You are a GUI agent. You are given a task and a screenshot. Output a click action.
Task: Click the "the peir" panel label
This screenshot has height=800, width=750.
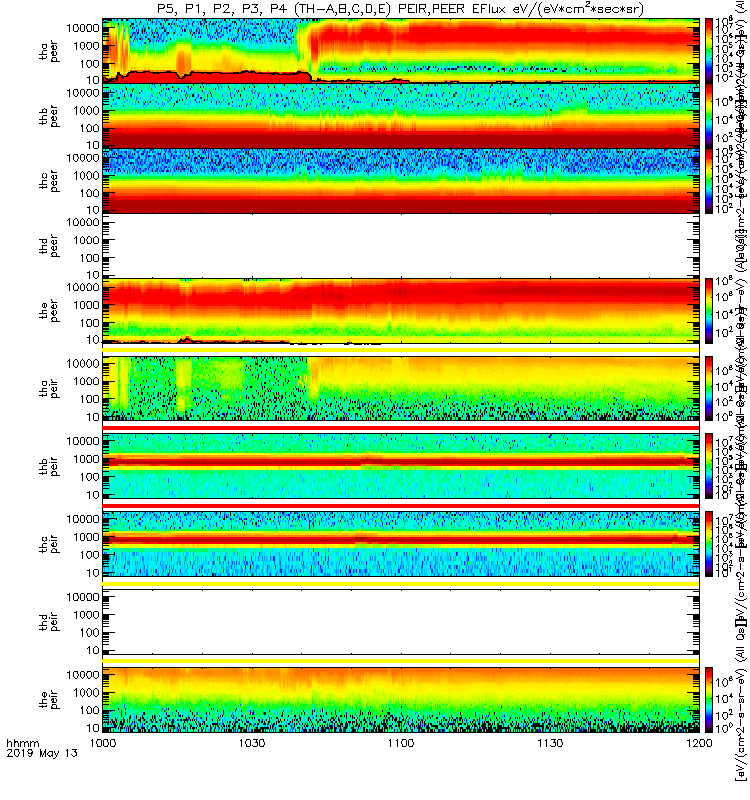pos(49,699)
